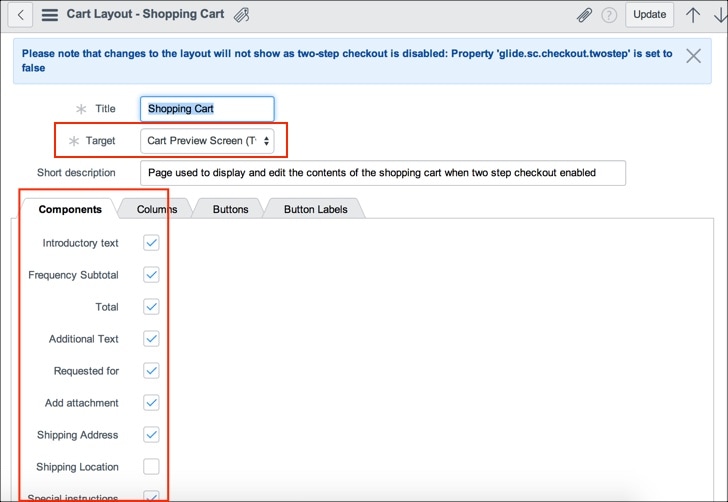Viewport: 728px width, 502px height.
Task: Click the Short description field
Action: pos(383,173)
